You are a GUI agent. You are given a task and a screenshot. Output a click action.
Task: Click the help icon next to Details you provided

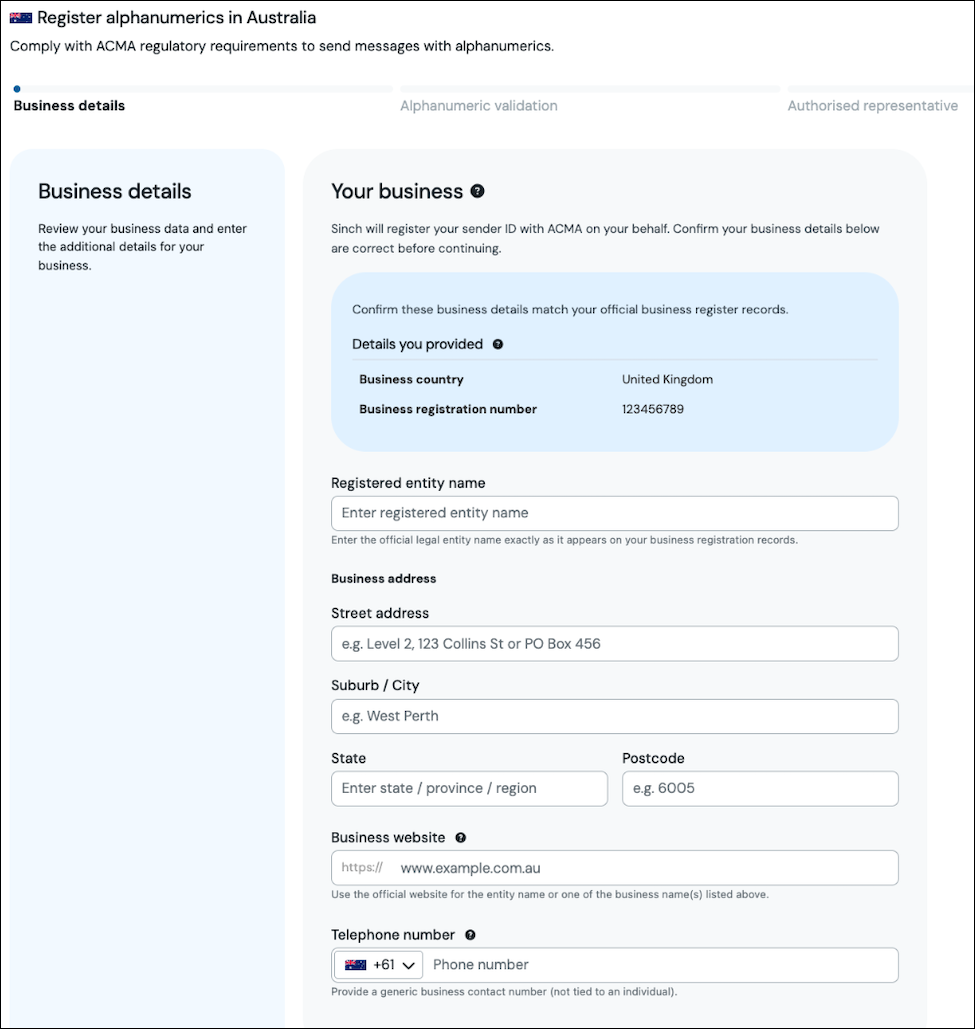[x=498, y=345]
